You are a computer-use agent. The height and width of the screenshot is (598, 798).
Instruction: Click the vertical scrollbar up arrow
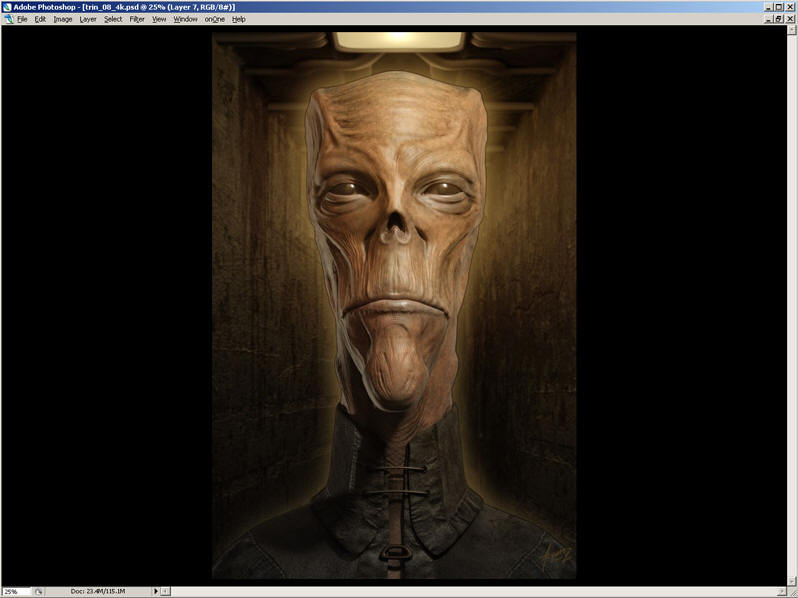792,30
